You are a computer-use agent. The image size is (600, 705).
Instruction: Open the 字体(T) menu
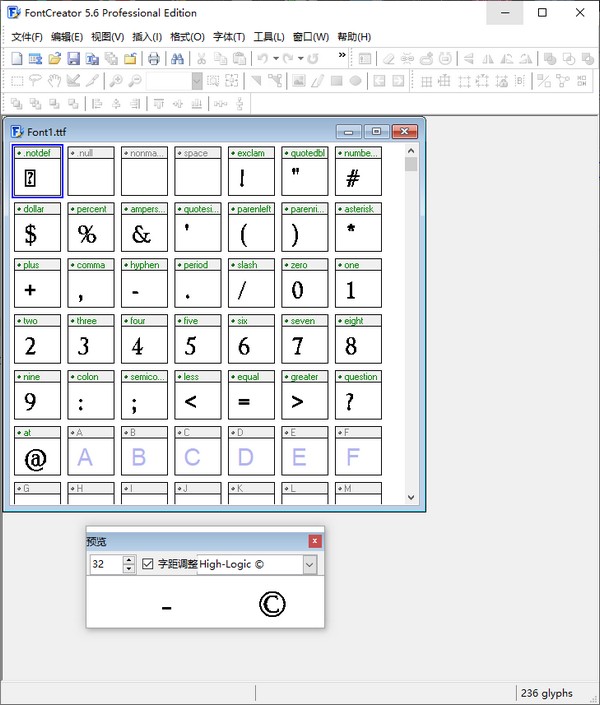(229, 37)
